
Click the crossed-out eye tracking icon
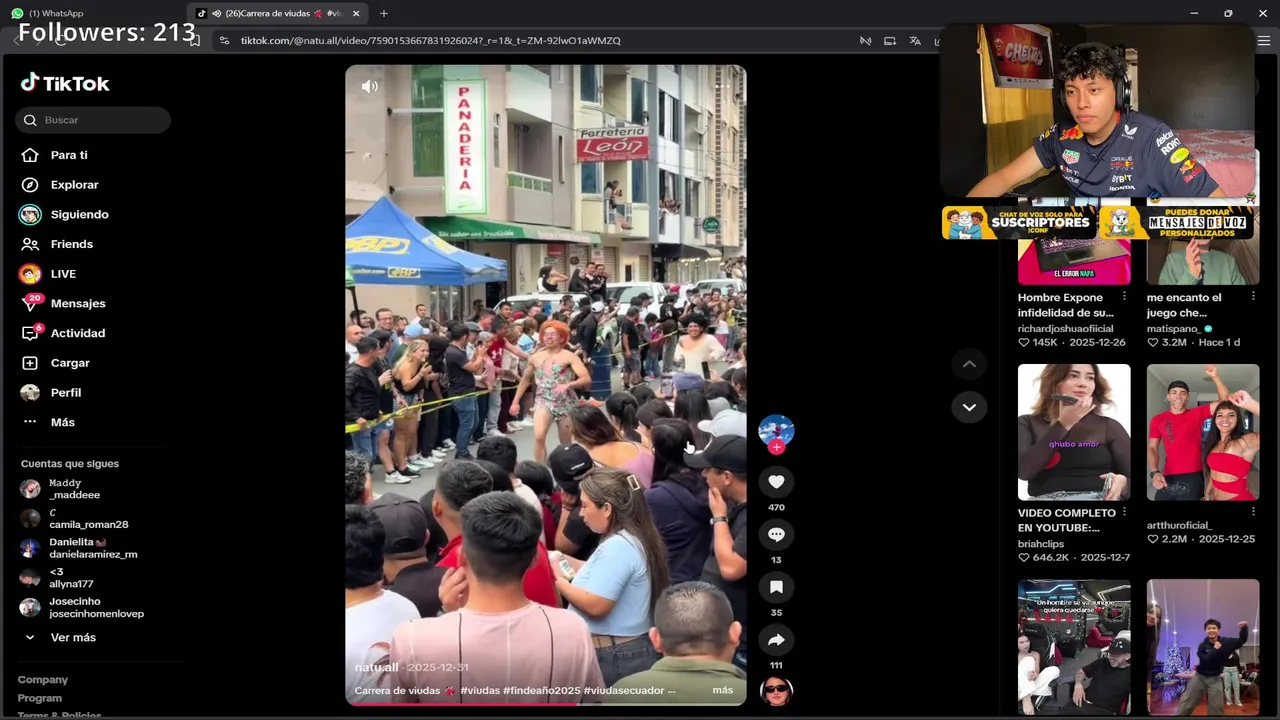click(x=865, y=41)
